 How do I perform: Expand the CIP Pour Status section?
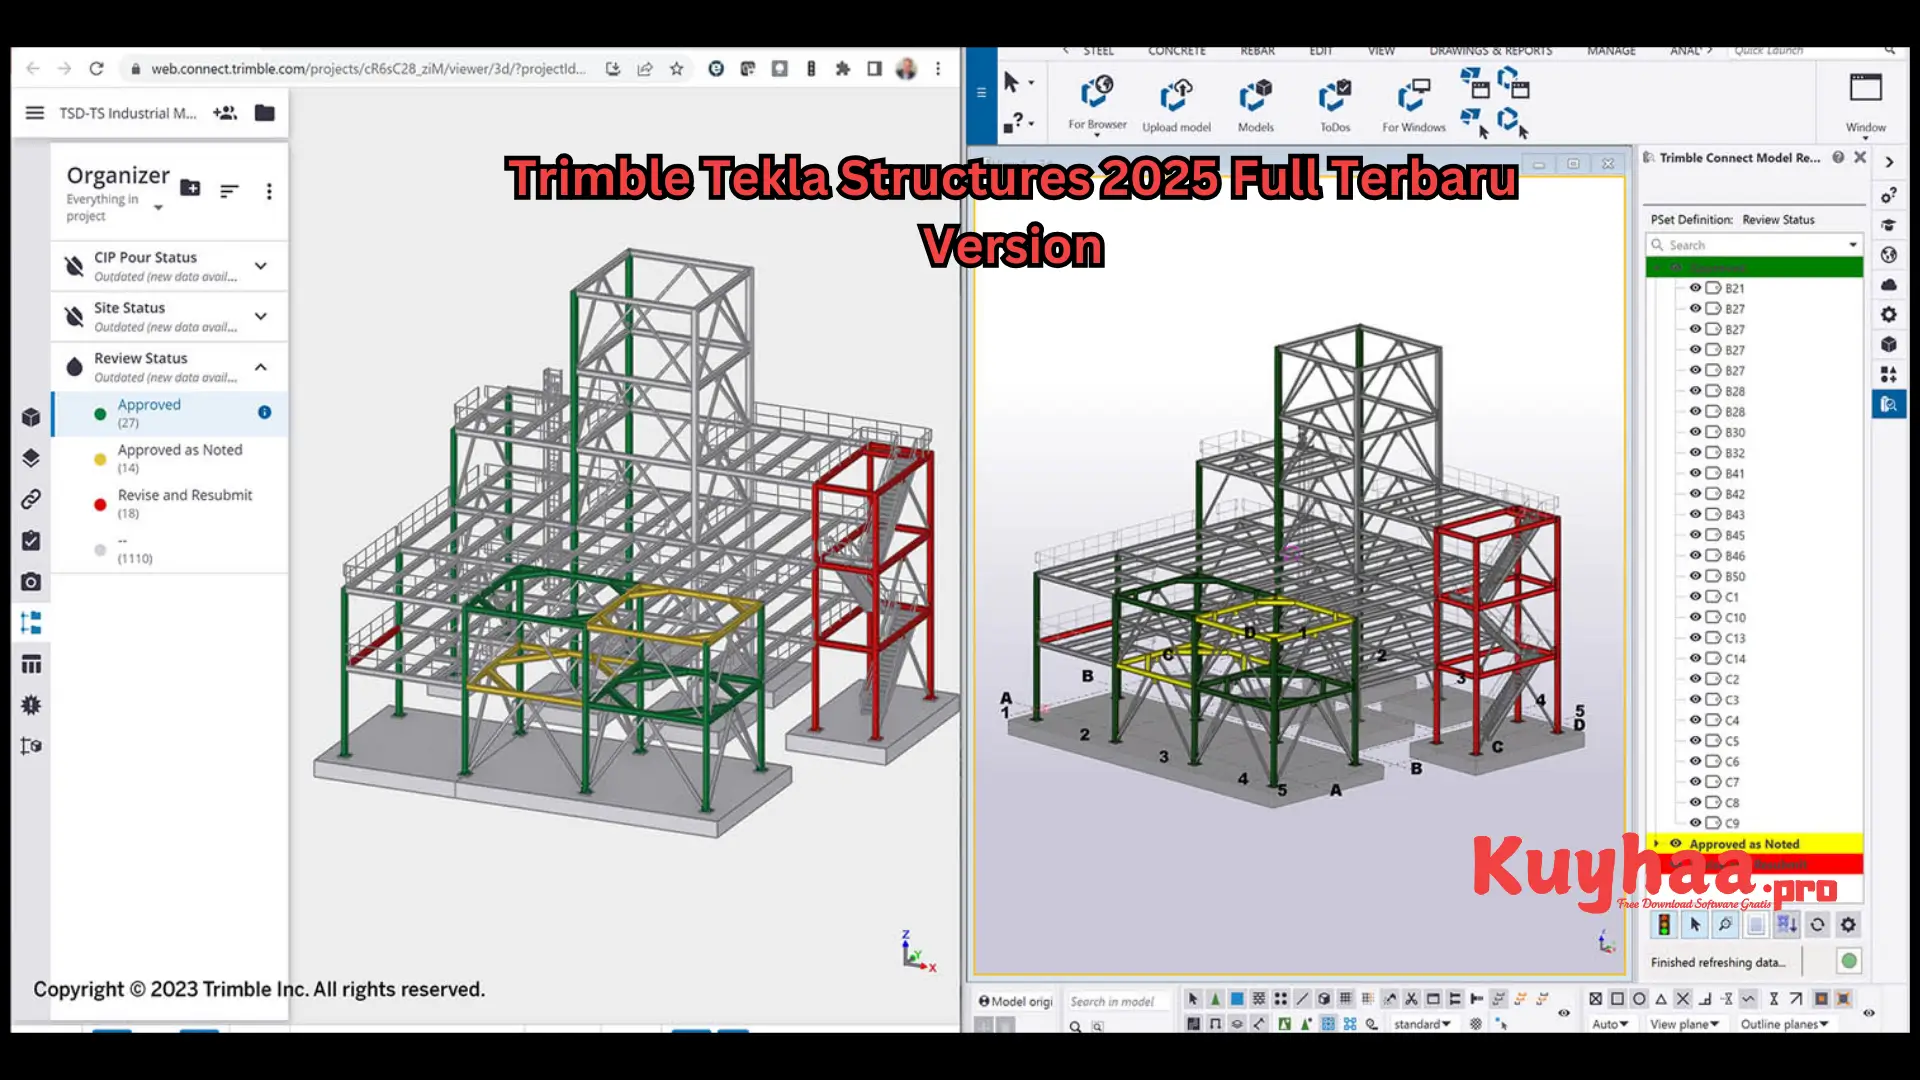pos(261,265)
